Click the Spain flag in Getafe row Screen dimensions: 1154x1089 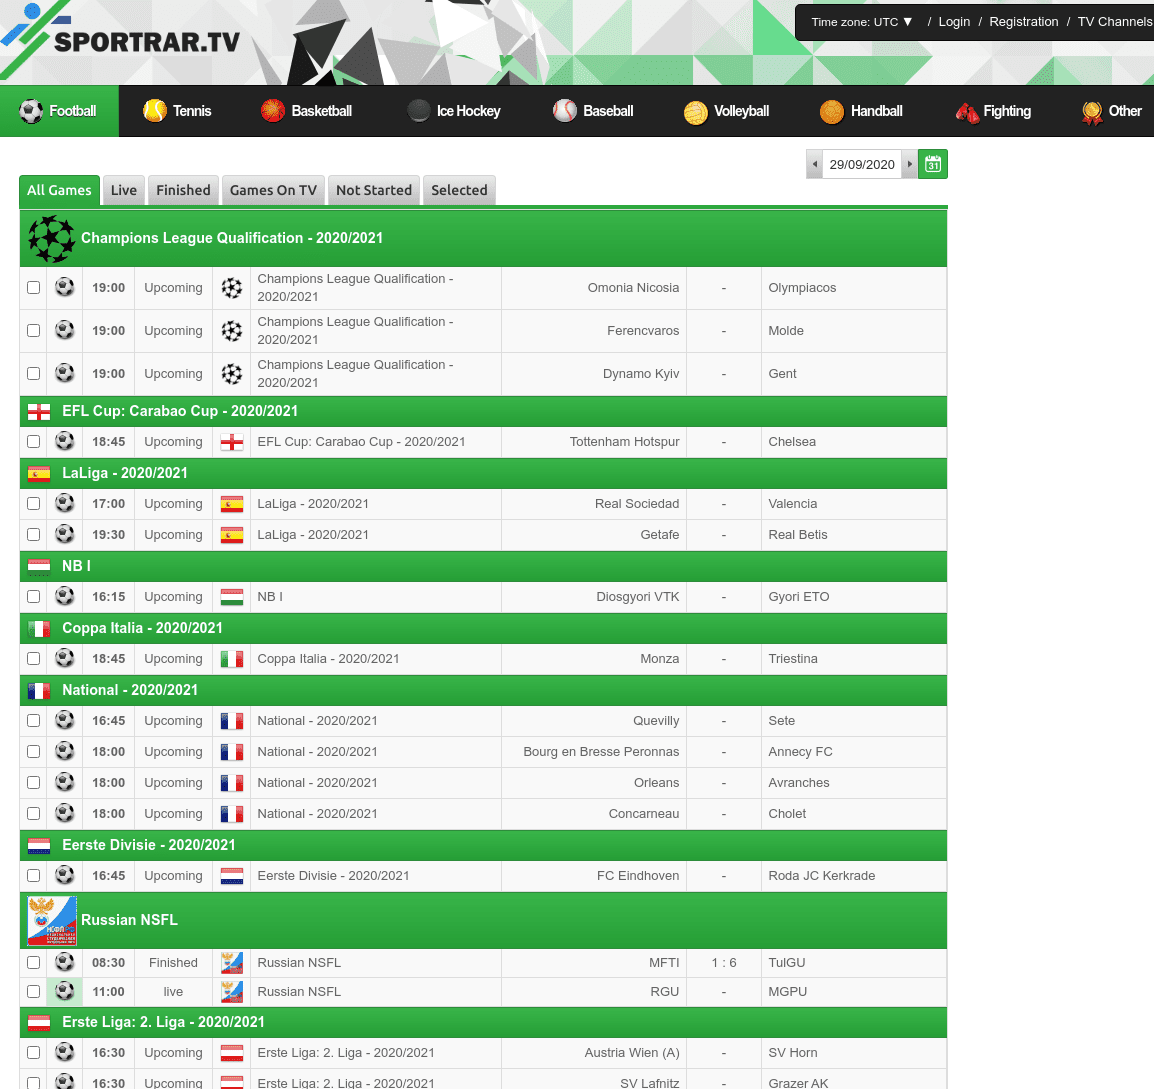point(232,535)
